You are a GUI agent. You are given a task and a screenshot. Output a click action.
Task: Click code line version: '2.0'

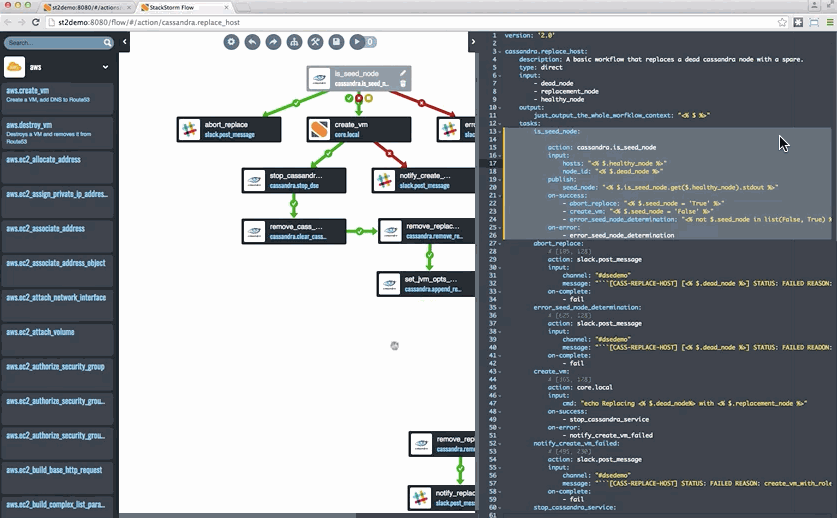click(x=530, y=35)
